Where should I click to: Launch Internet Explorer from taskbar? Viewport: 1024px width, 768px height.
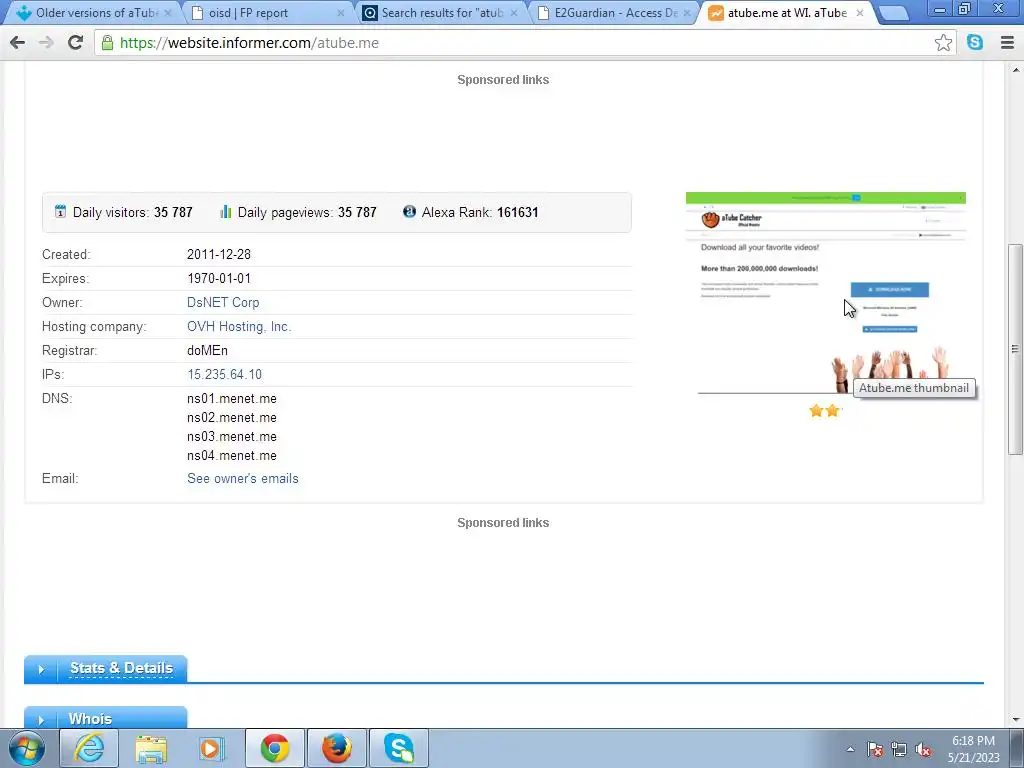click(89, 748)
